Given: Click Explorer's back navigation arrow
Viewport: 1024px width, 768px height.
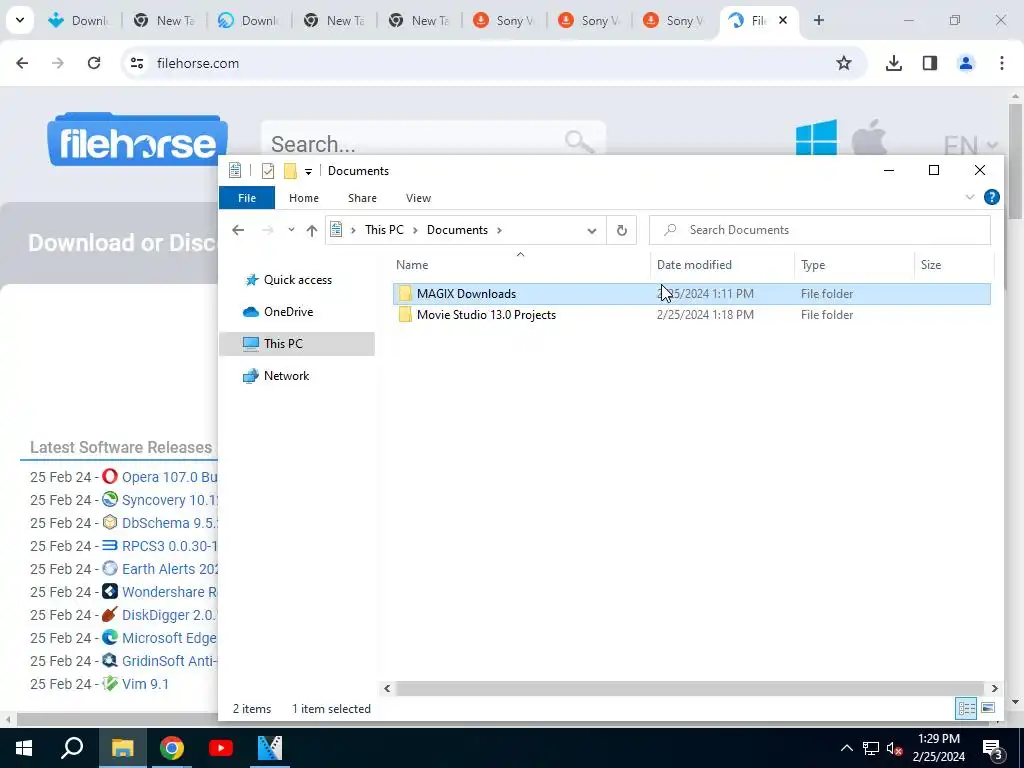Looking at the screenshot, I should (238, 230).
